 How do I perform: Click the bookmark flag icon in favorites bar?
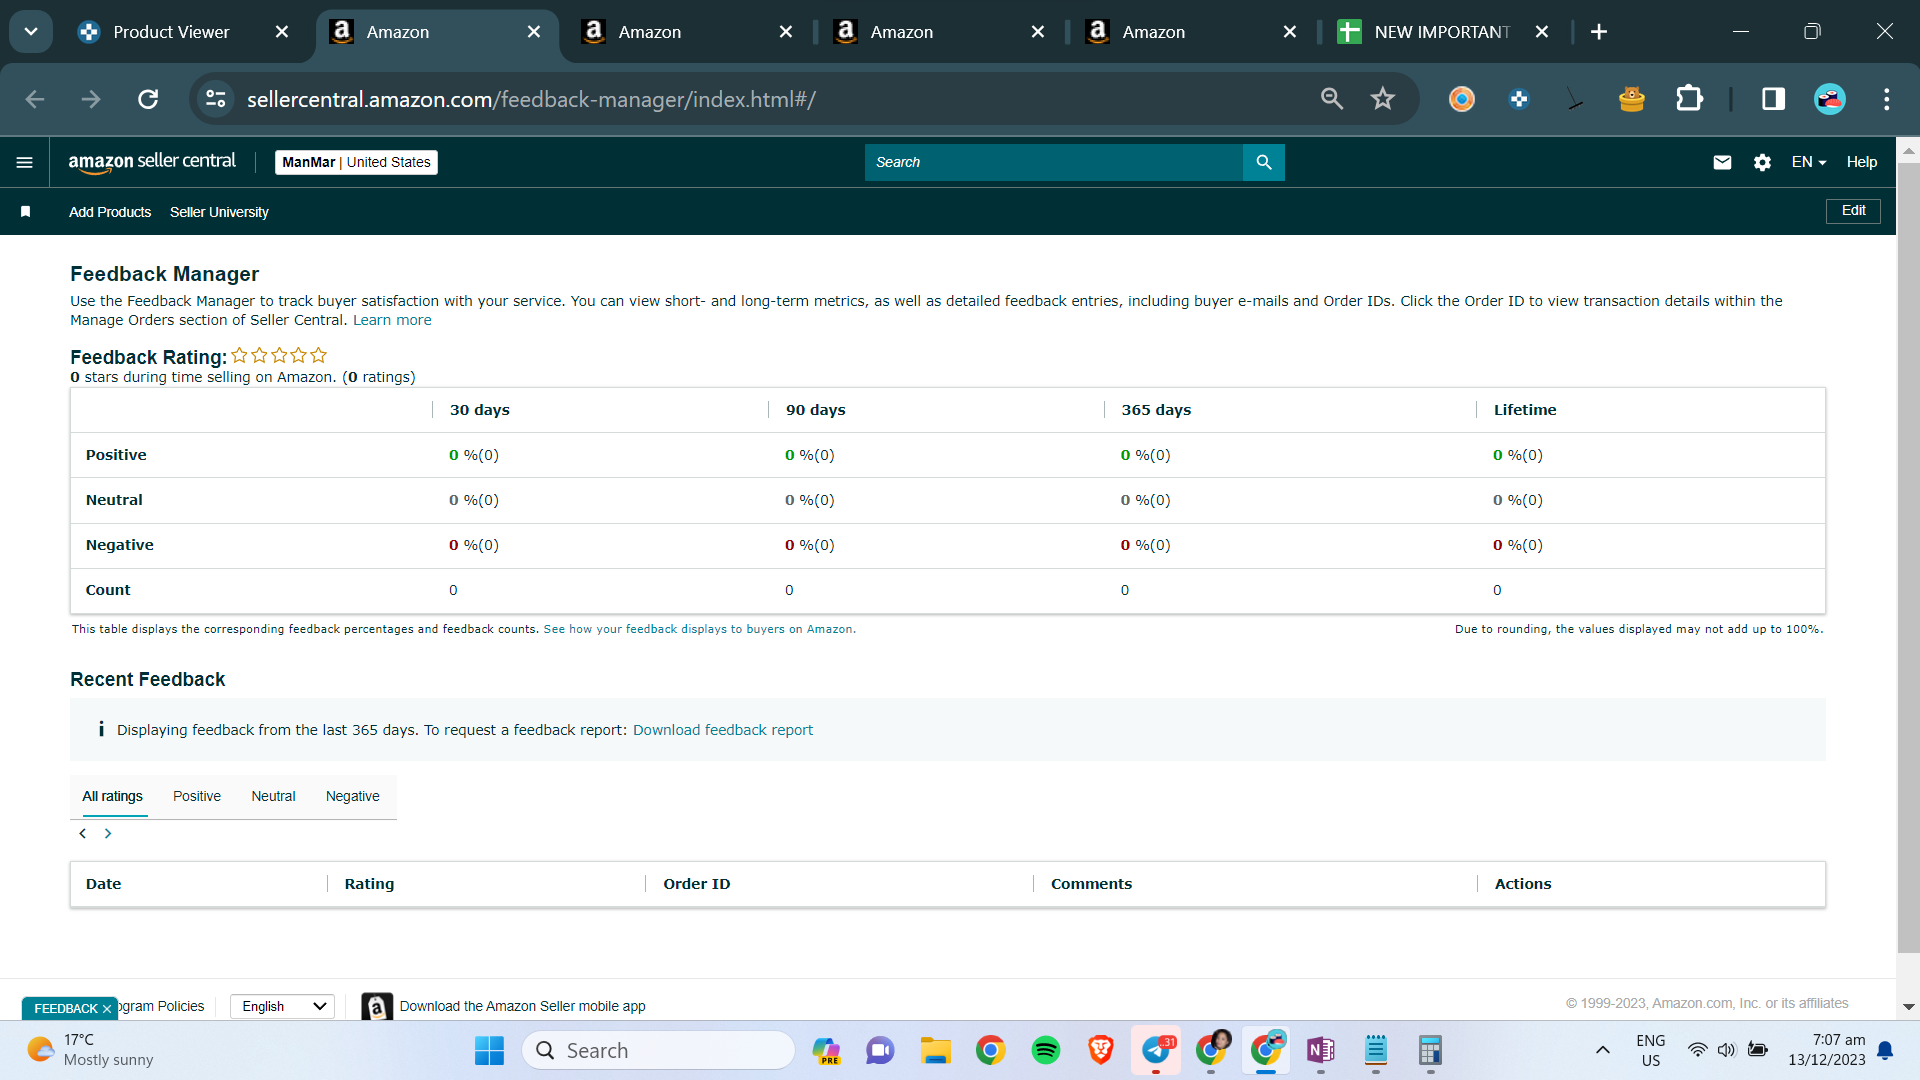[x=26, y=212]
